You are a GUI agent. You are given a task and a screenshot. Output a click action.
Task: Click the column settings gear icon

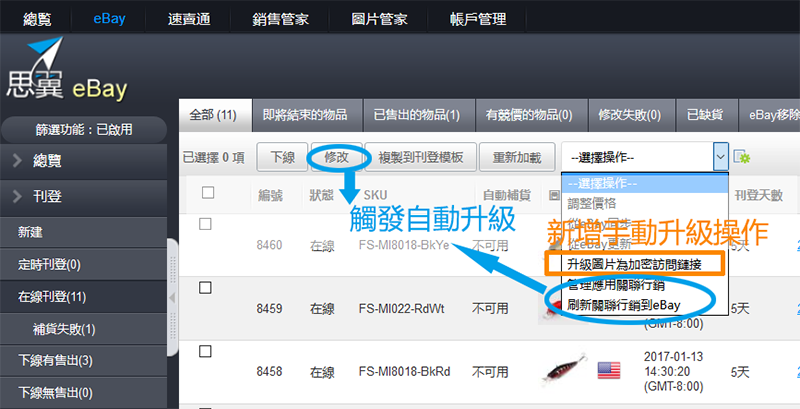point(741,157)
